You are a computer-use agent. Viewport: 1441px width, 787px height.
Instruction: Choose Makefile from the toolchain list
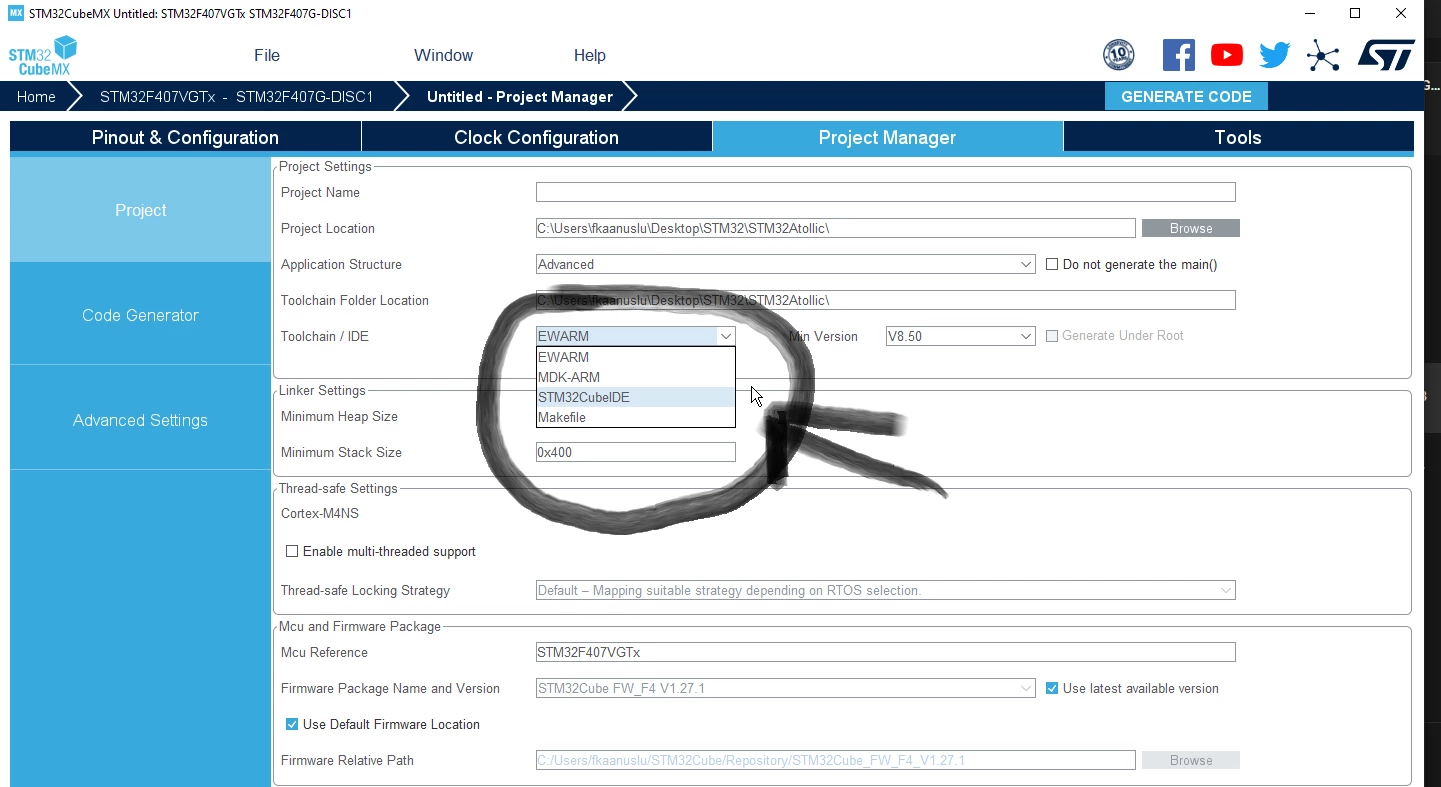636,417
